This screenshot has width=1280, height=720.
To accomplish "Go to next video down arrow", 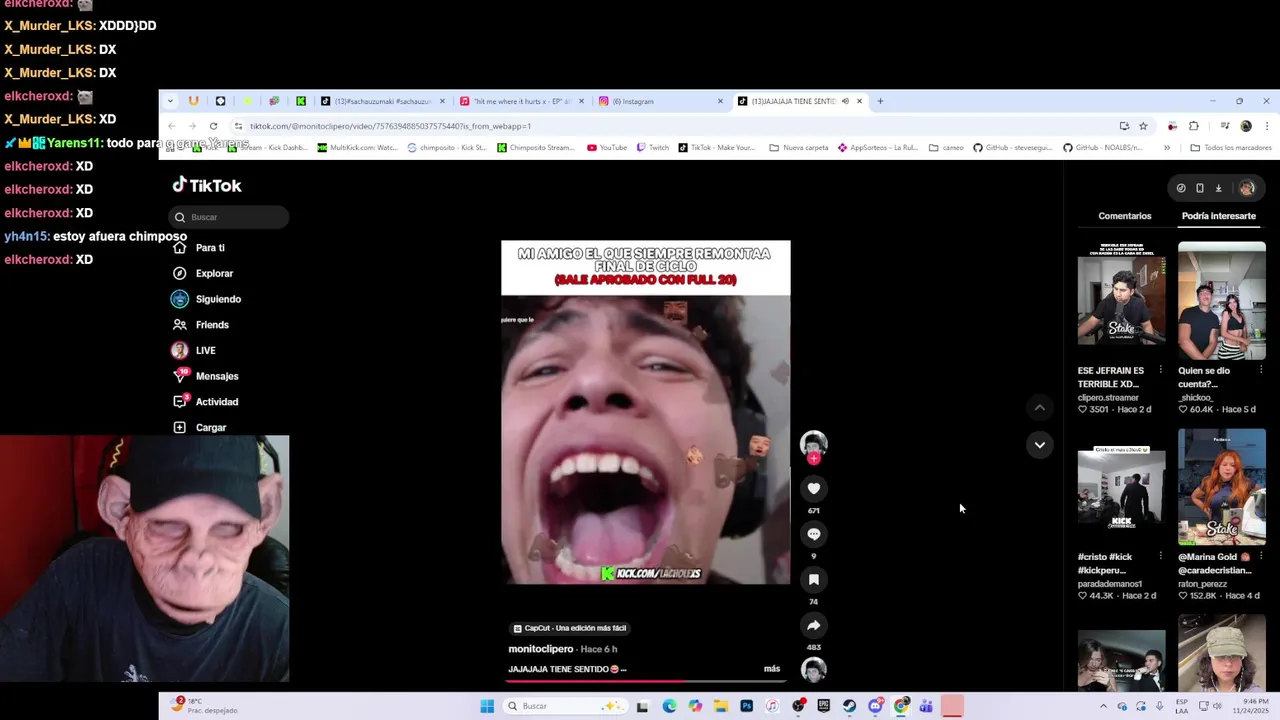I will tap(1040, 445).
